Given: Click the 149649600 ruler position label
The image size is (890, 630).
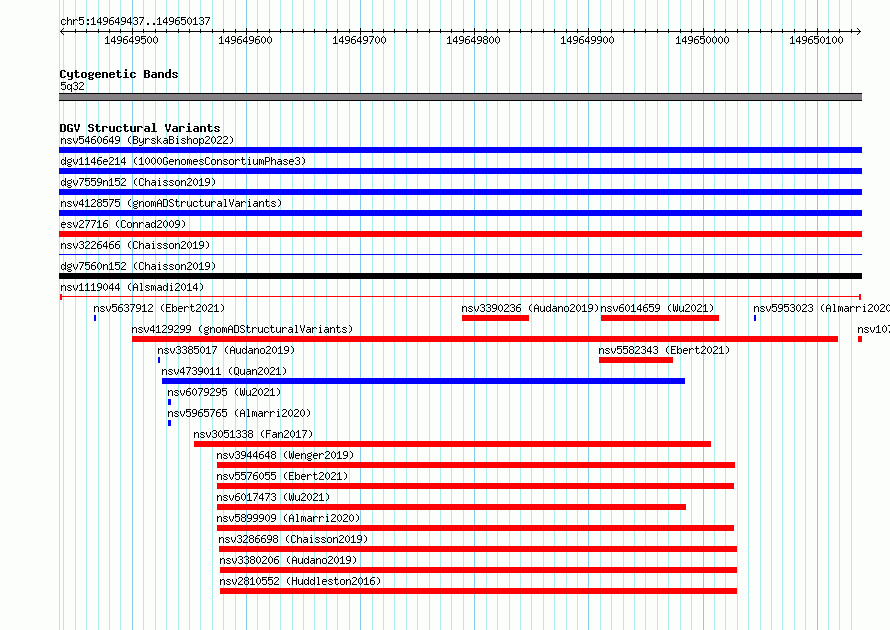Looking at the screenshot, I should tap(245, 40).
